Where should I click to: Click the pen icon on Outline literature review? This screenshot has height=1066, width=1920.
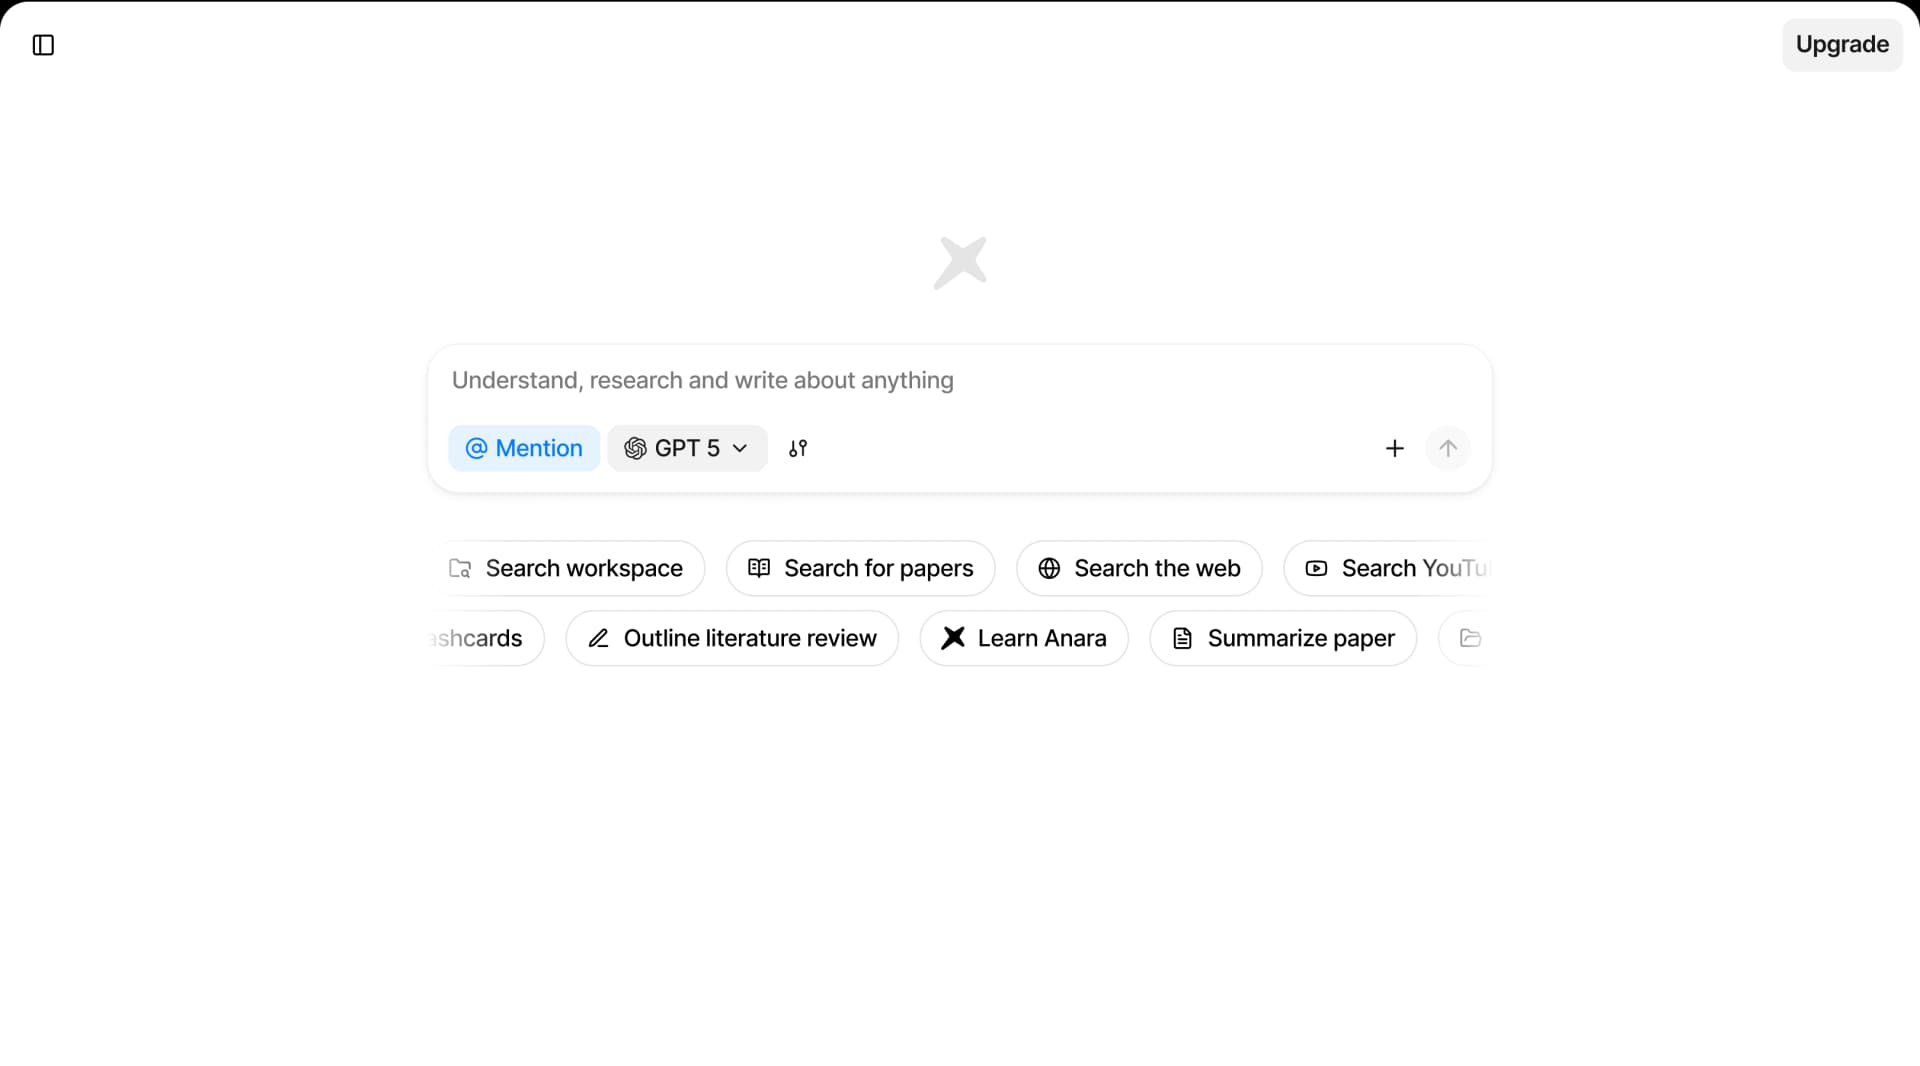(598, 638)
